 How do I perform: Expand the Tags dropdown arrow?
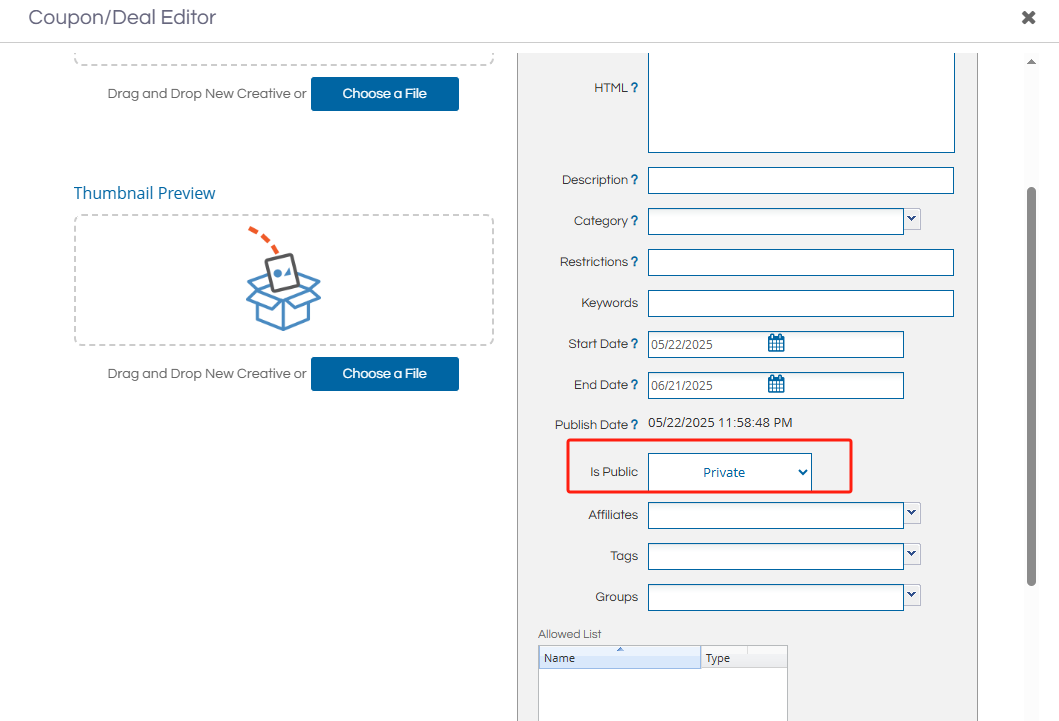coord(912,554)
